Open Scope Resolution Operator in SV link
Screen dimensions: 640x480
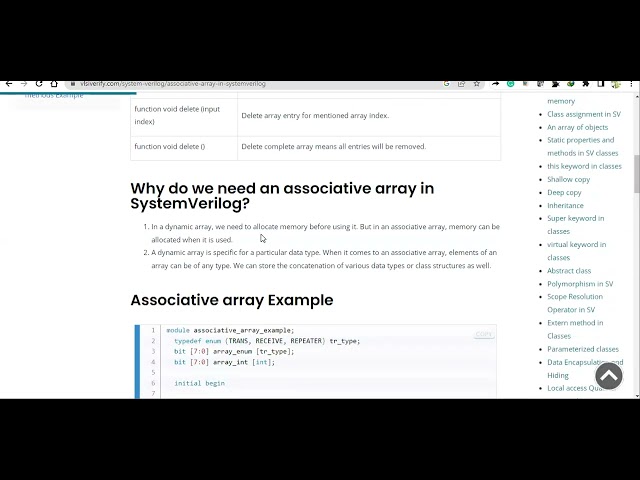575,303
